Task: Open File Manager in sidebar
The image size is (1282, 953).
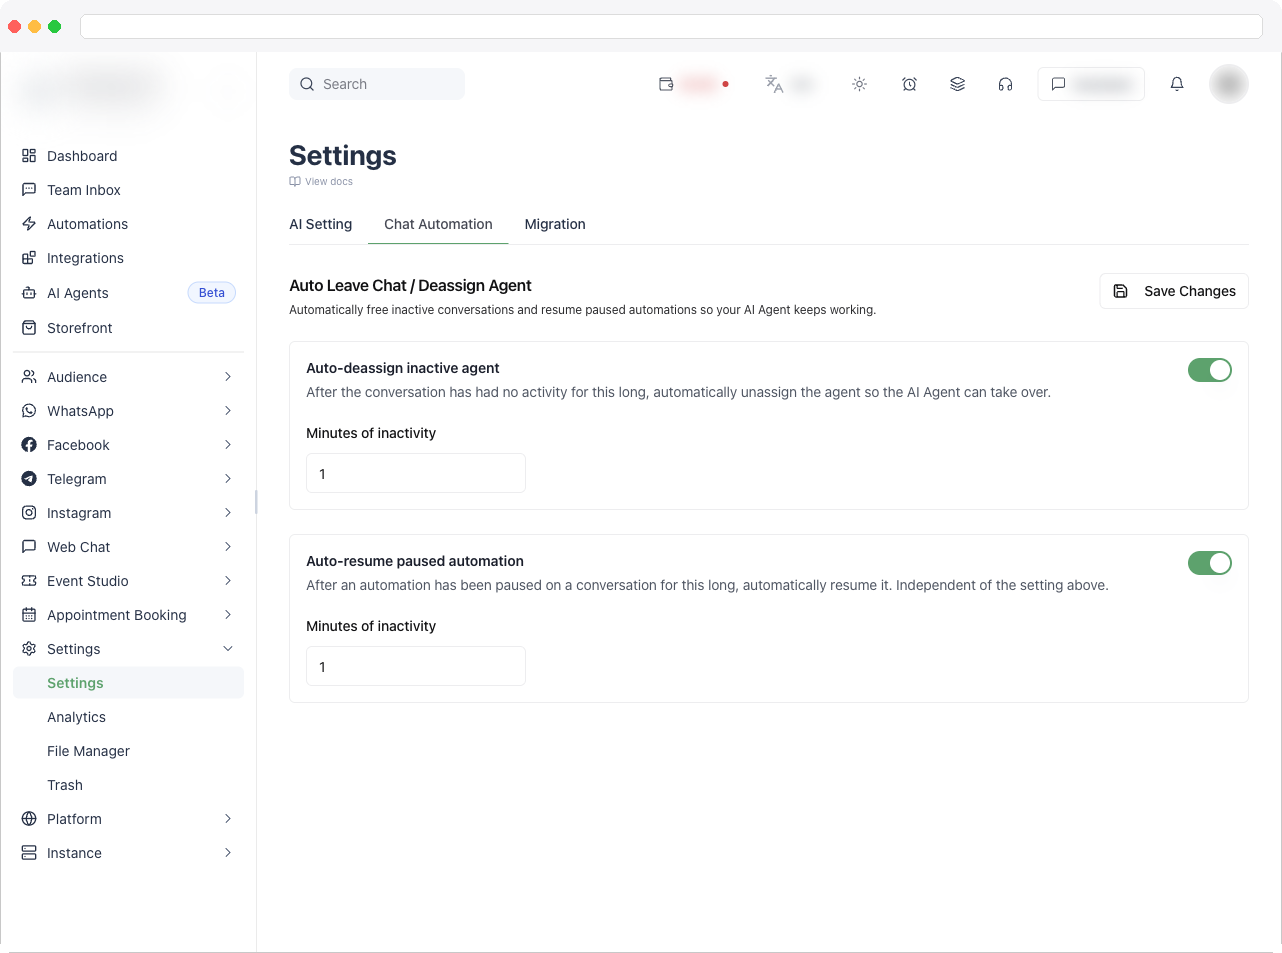Action: (88, 751)
